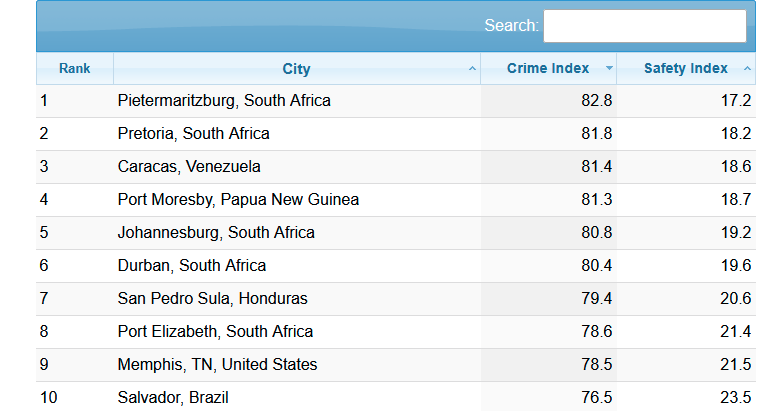This screenshot has height=411, width=773.
Task: Click Memphis, TN, United States
Action: click(x=217, y=365)
